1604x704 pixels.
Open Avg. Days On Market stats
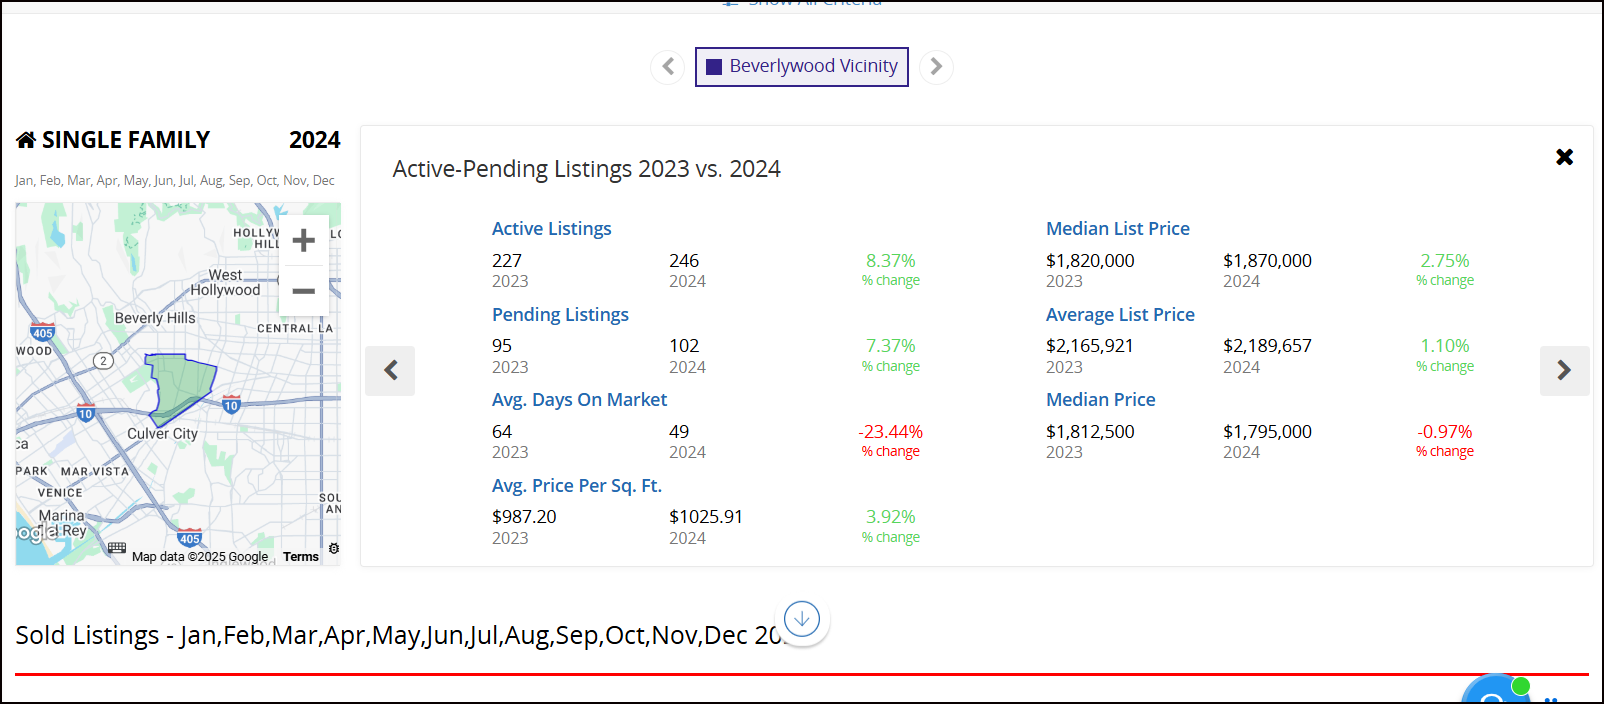[579, 400]
